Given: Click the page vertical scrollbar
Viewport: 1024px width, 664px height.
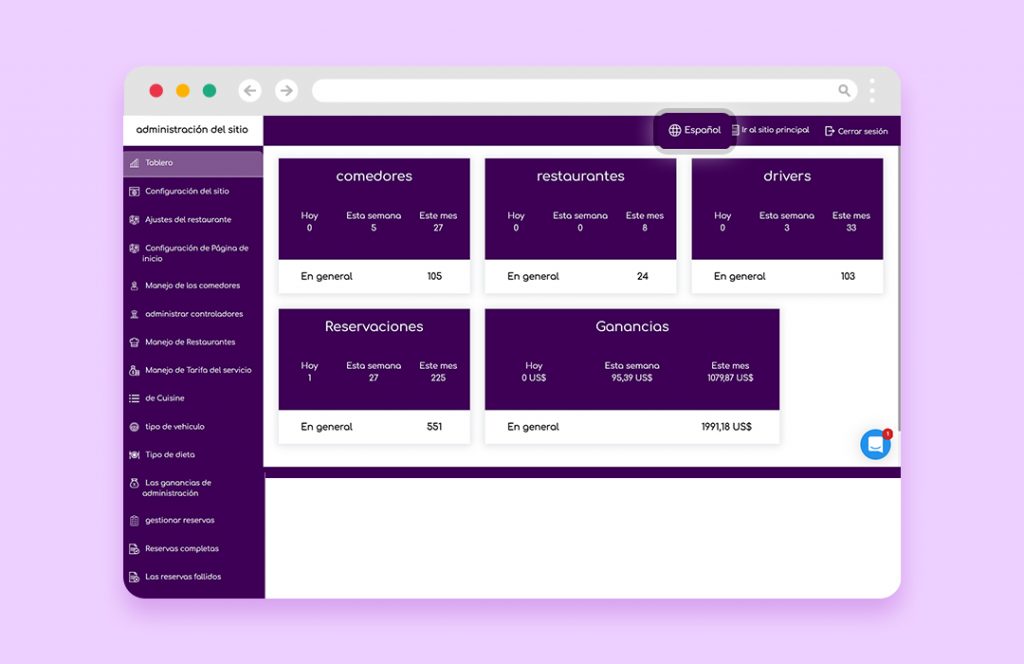Looking at the screenshot, I should coord(899,287).
